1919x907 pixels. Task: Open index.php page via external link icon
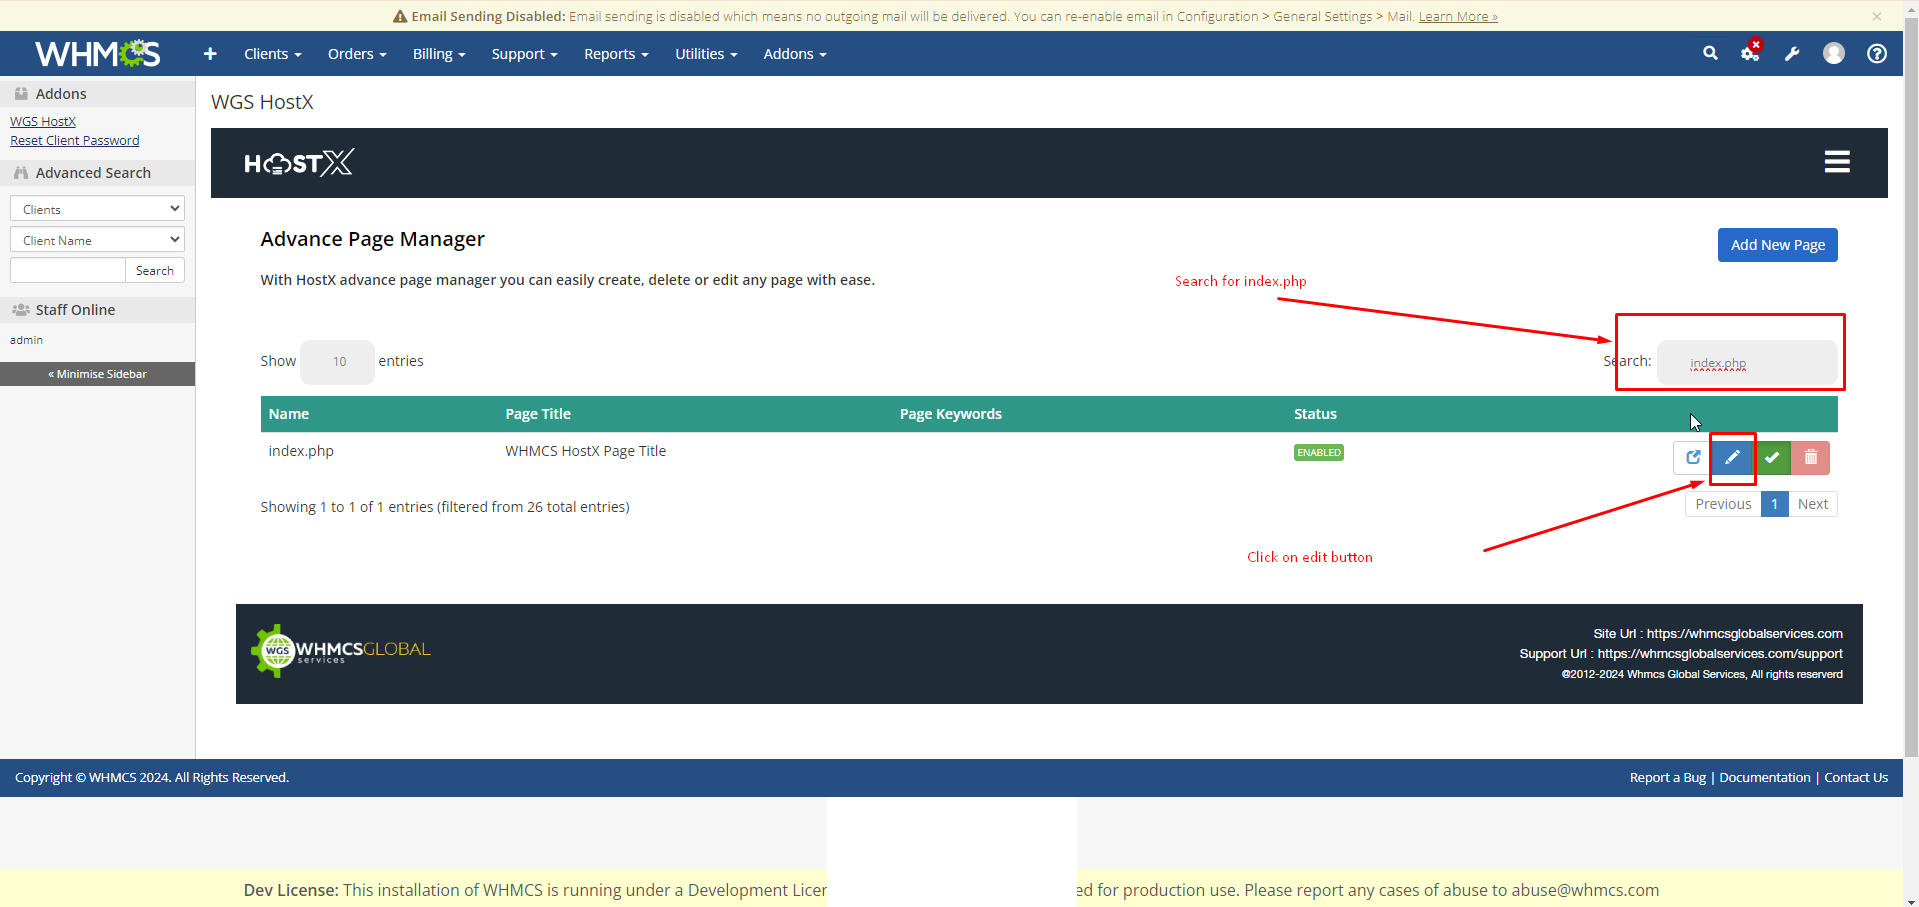click(1692, 458)
